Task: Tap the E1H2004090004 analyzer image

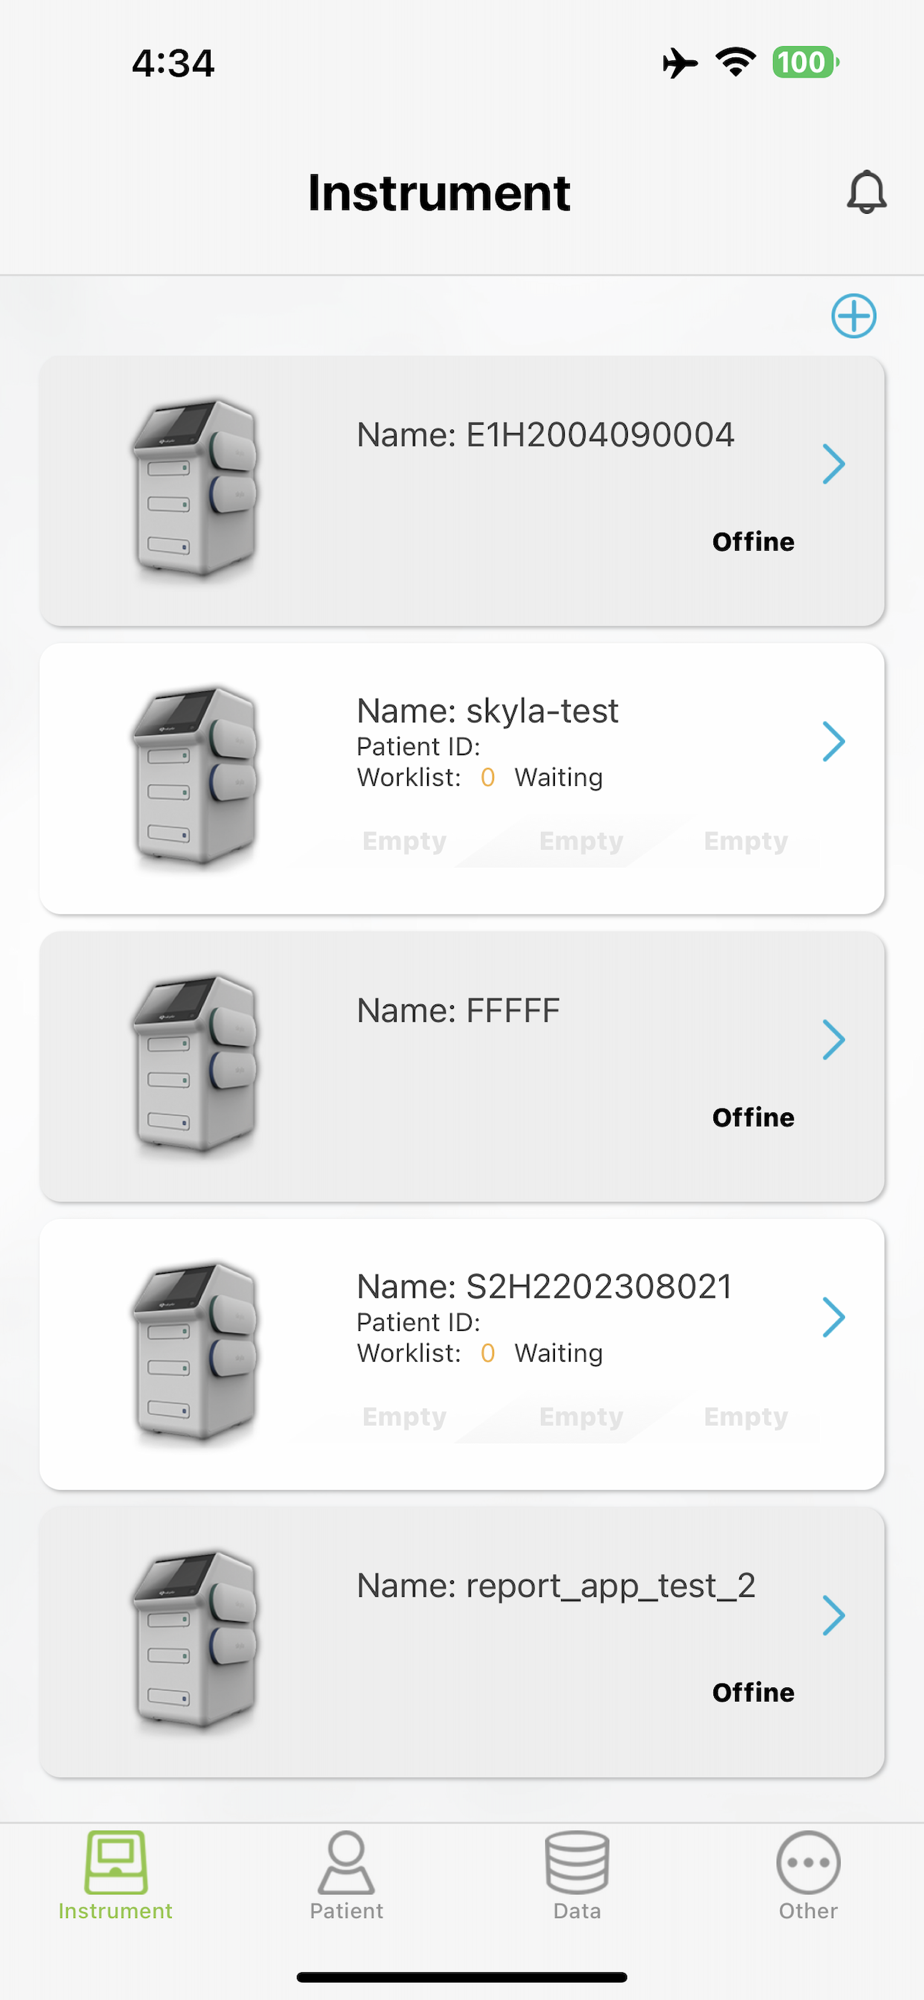Action: [195, 488]
